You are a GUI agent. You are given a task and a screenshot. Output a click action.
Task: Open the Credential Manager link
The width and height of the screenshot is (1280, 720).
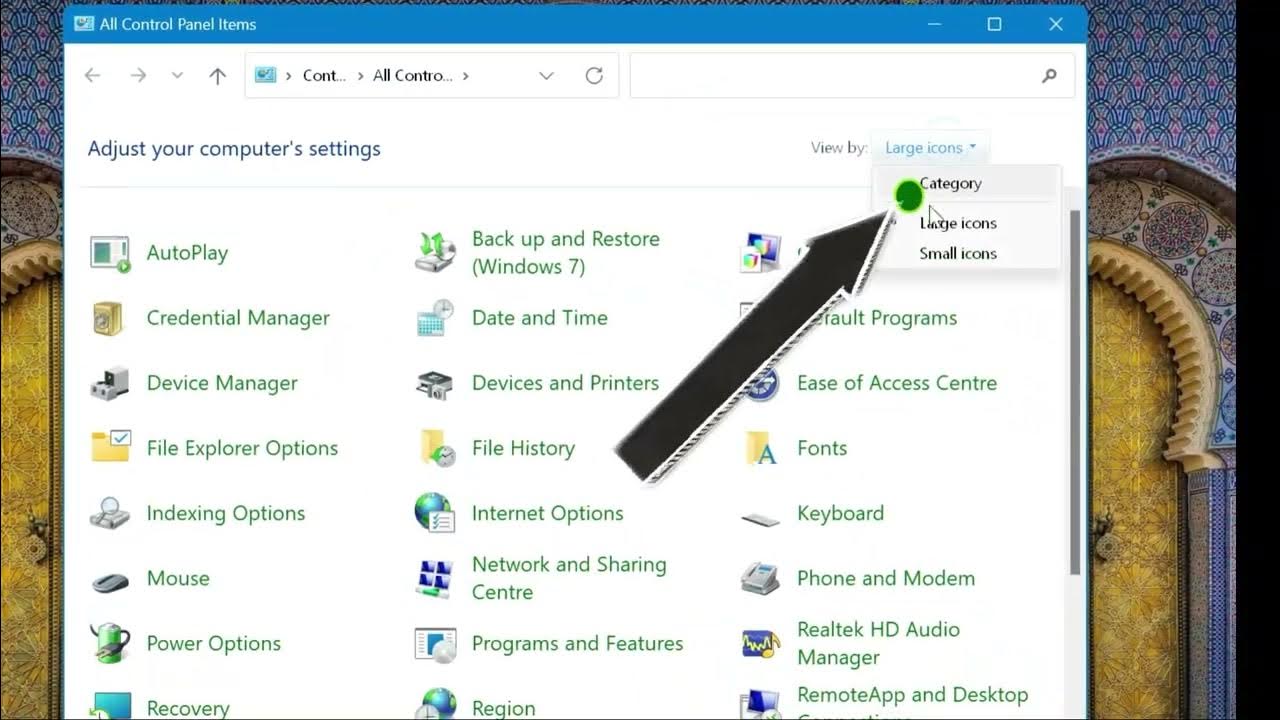click(x=238, y=318)
